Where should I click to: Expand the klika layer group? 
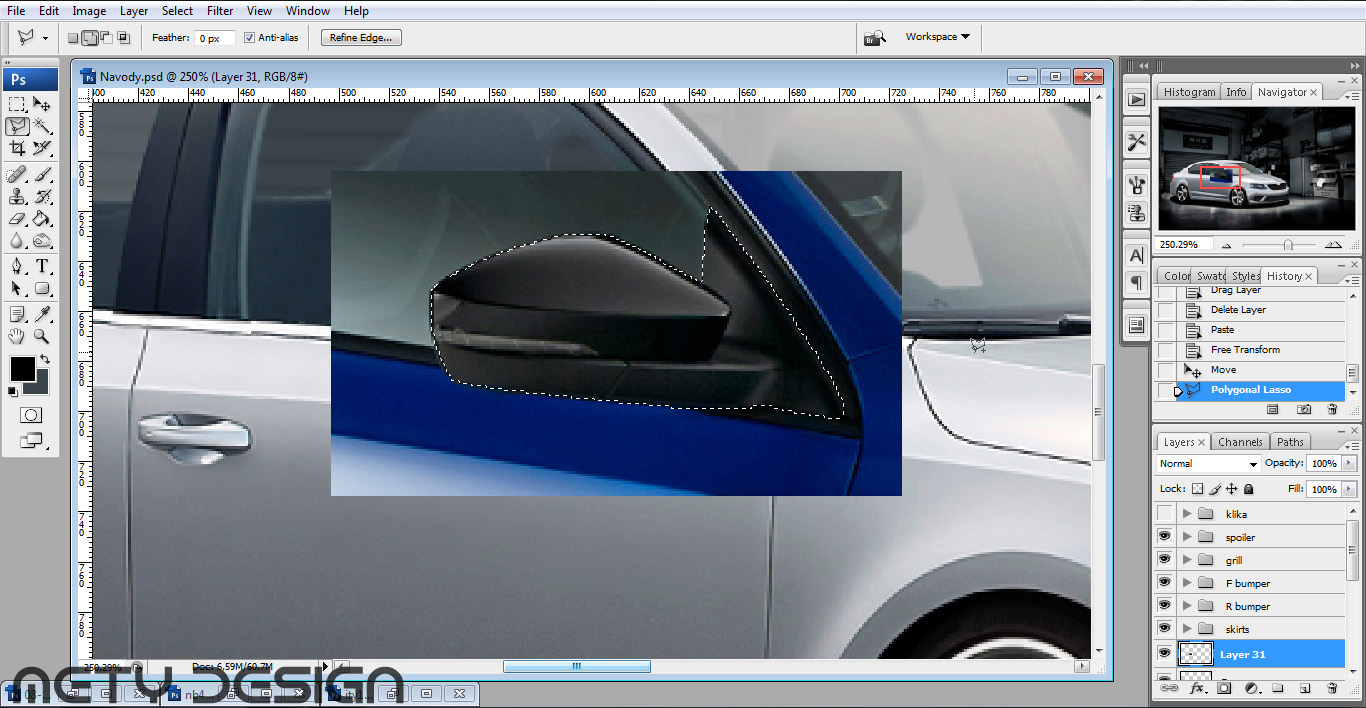[1187, 514]
